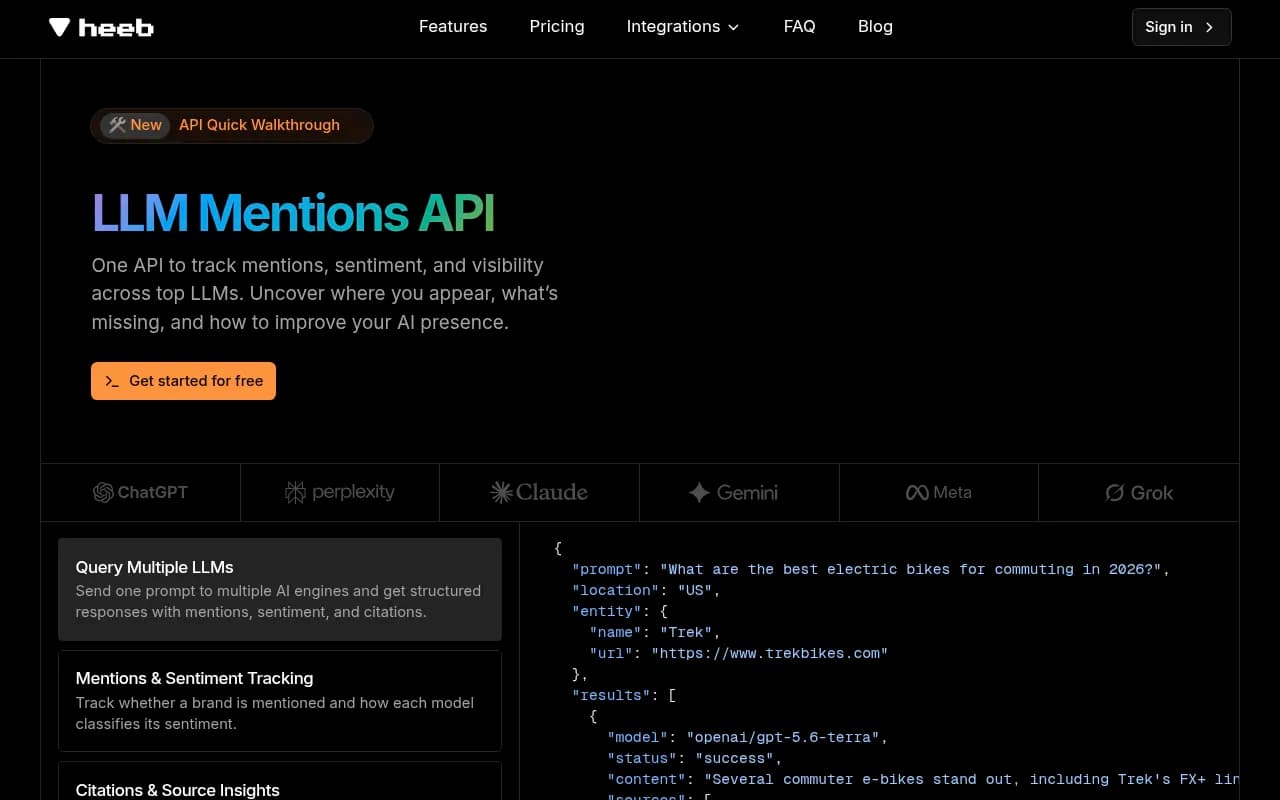Go to the Pricing page
This screenshot has height=800, width=1280.
pos(557,27)
